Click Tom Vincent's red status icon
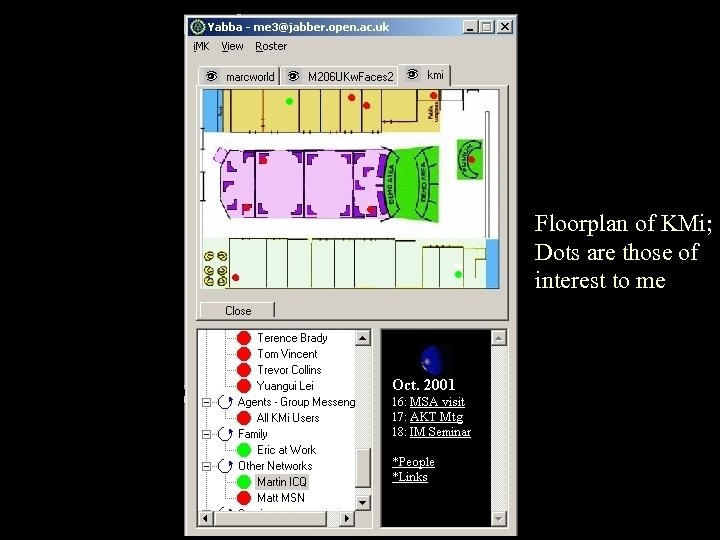720x540 pixels. (x=244, y=354)
